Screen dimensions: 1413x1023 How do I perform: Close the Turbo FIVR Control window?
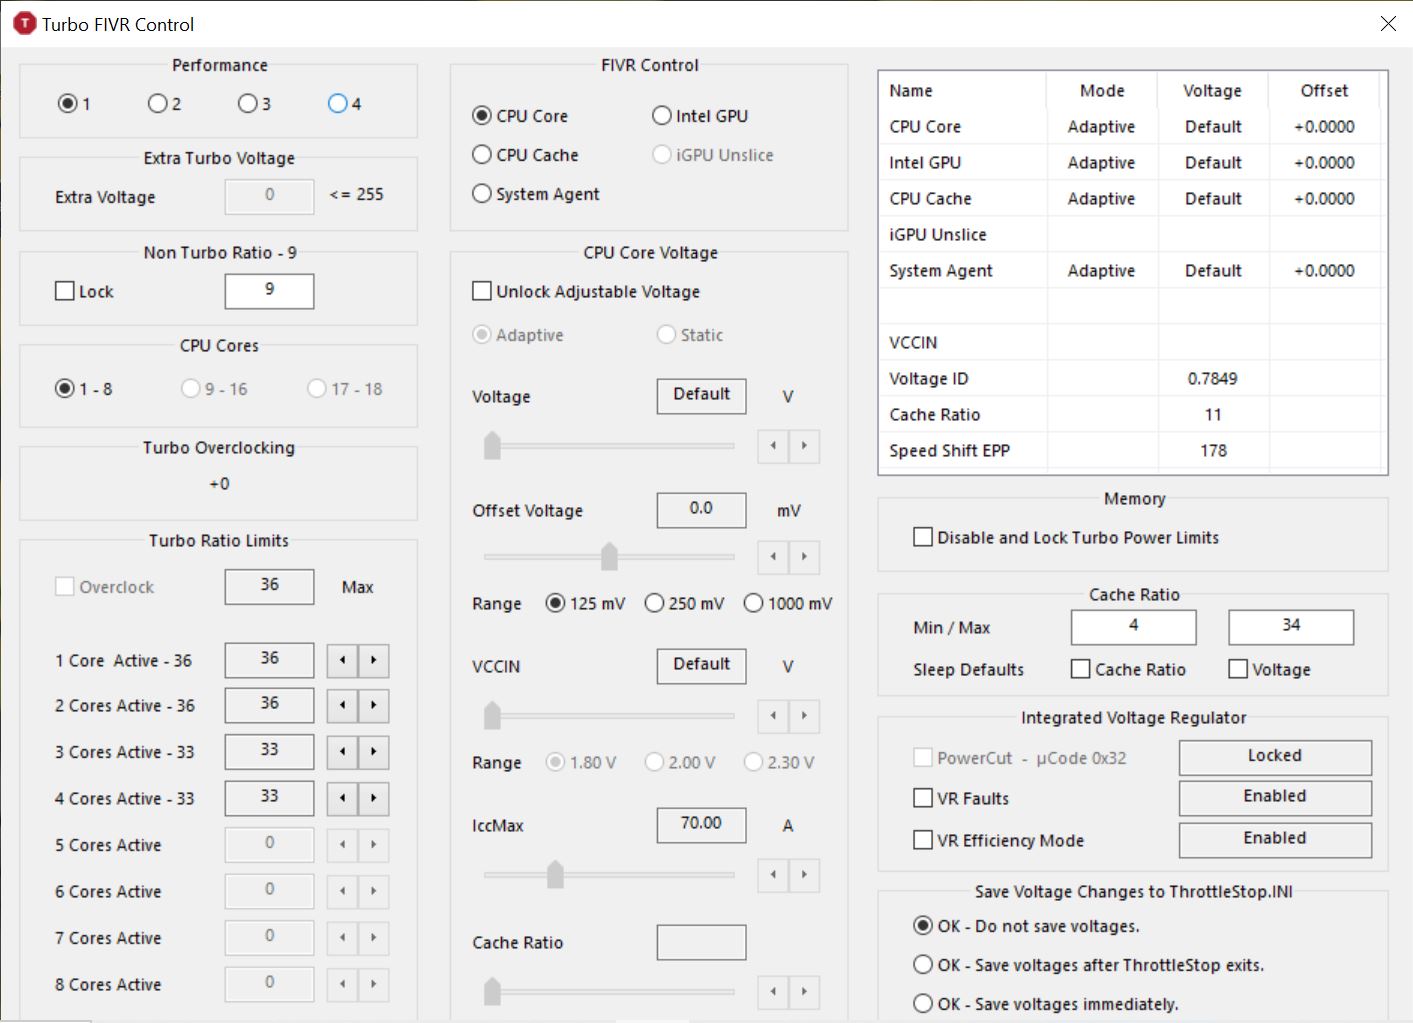(x=1388, y=23)
